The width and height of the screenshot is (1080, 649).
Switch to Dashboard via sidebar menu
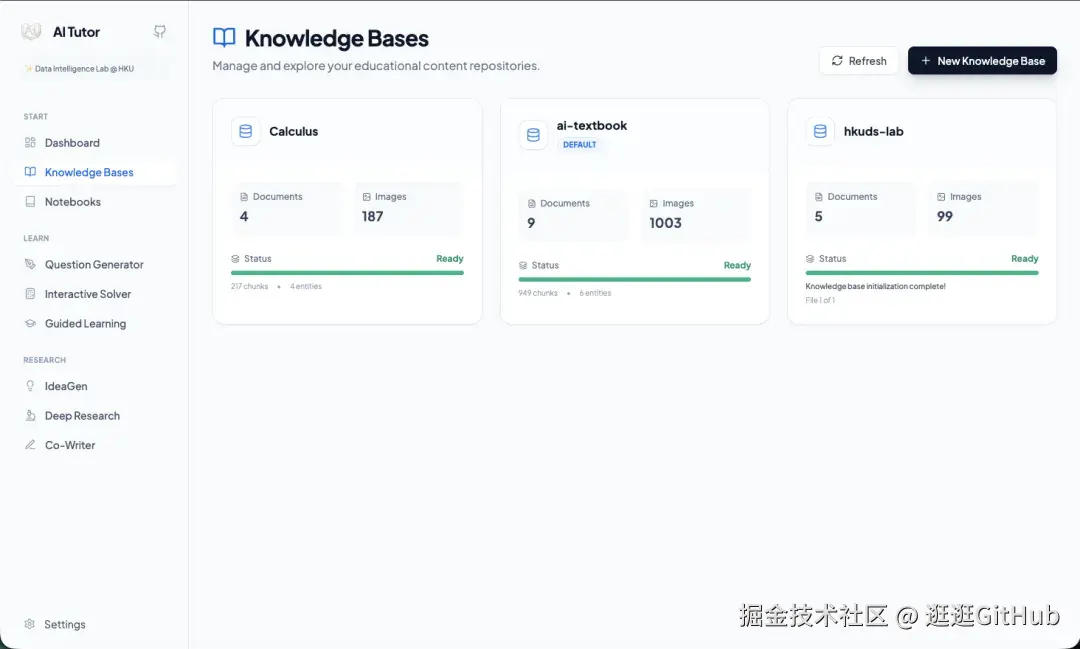pos(72,142)
